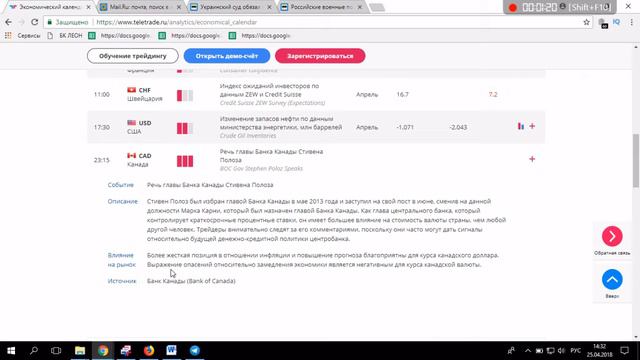The width and height of the screenshot is (640, 360).
Task: Open the IQ extension icon
Action: coord(616,22)
